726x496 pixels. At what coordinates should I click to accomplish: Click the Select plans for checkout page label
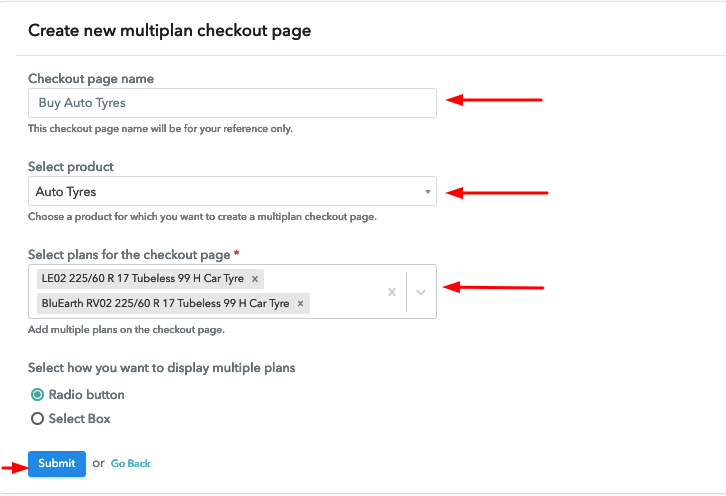tap(129, 255)
